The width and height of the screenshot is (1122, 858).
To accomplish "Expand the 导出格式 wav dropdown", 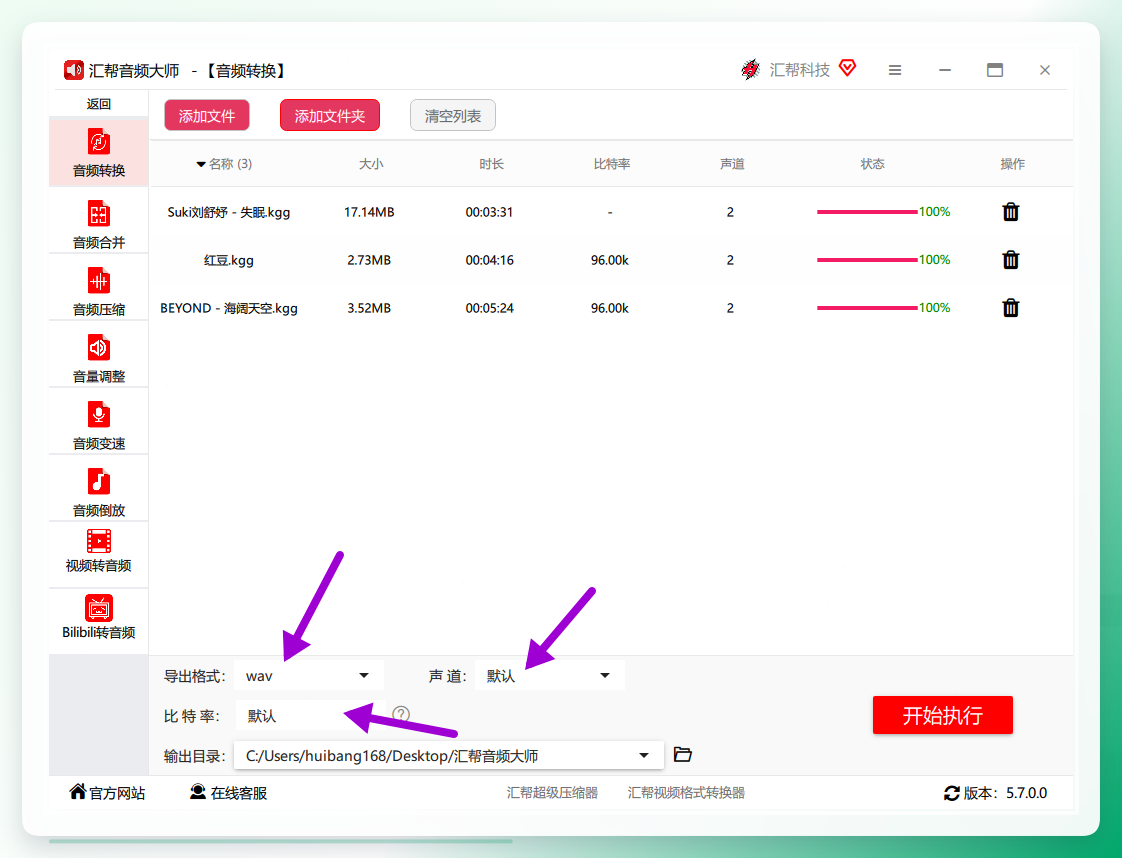I will [308, 676].
